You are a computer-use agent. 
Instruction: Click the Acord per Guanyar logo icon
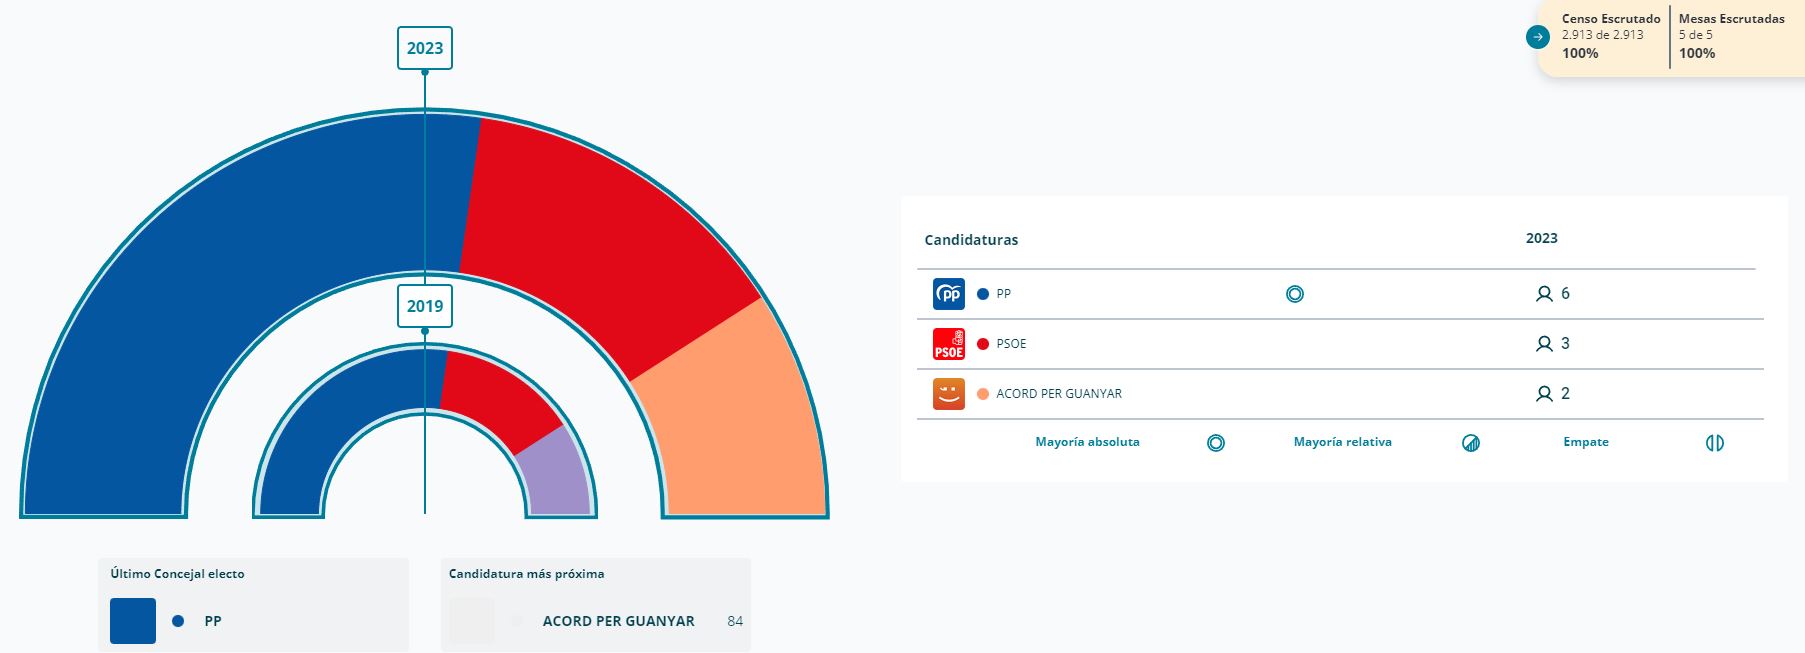(948, 394)
